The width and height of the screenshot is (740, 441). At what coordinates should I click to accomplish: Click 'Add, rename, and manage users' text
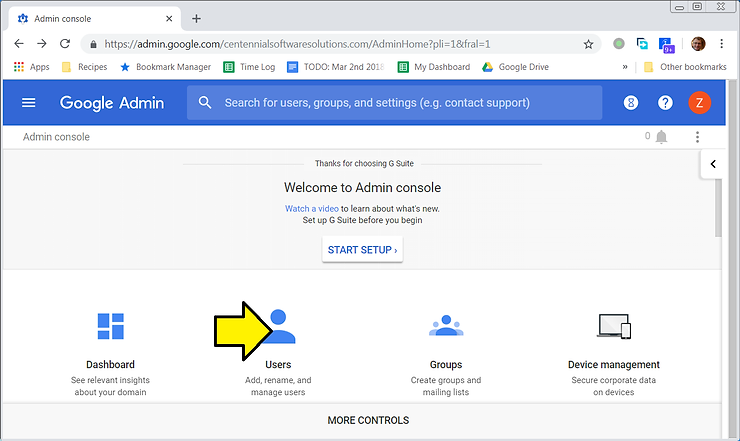278,386
